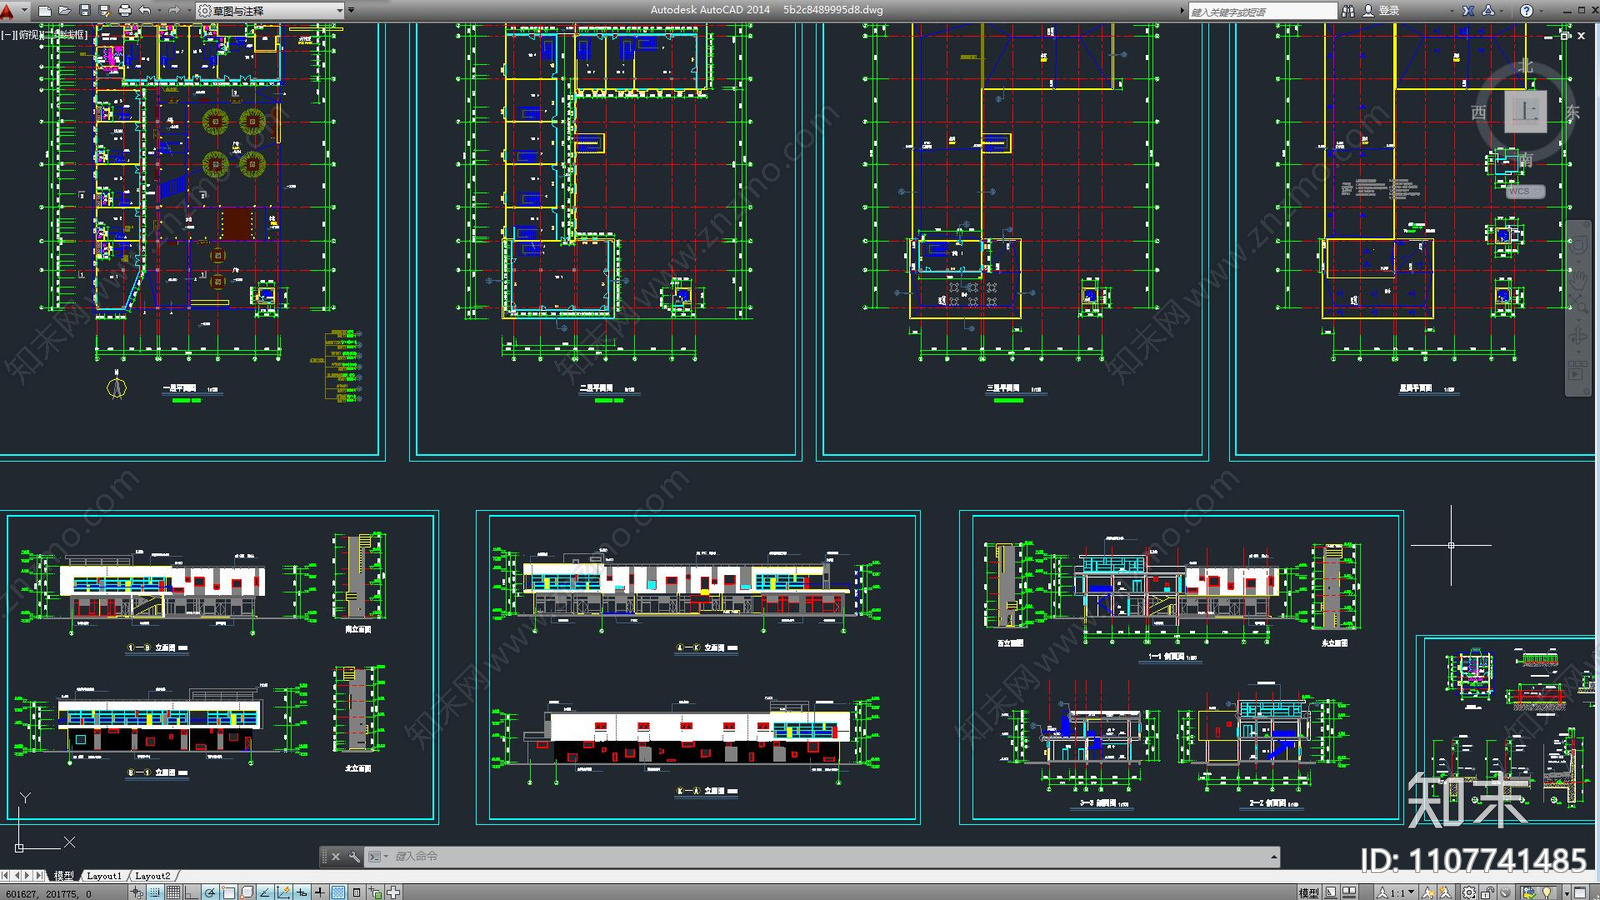
Task: Open Workspace Switching gear icon in status bar
Action: (1469, 892)
